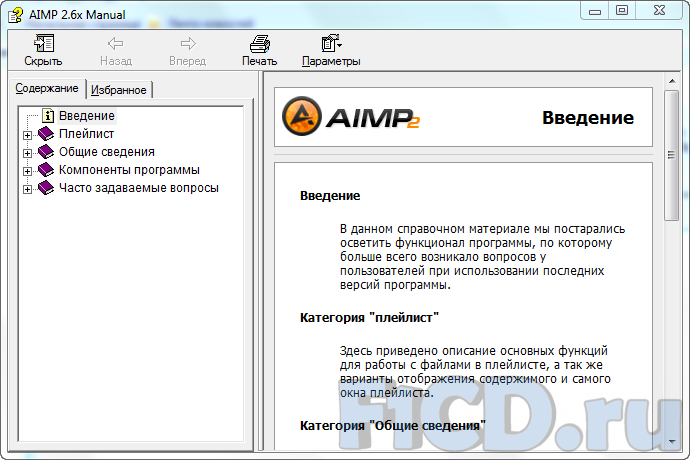Click the book icon beside Общие сведения
The height and width of the screenshot is (460, 690).
pyautogui.click(x=46, y=152)
